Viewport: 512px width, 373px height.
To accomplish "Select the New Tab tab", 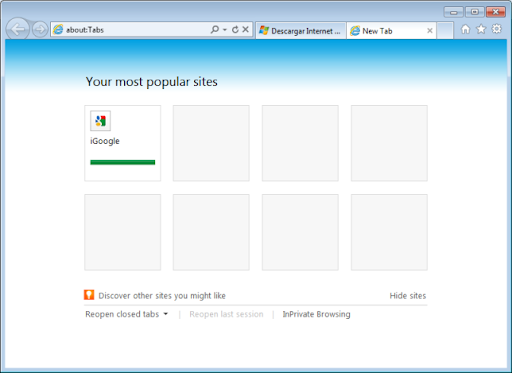I will pyautogui.click(x=391, y=31).
